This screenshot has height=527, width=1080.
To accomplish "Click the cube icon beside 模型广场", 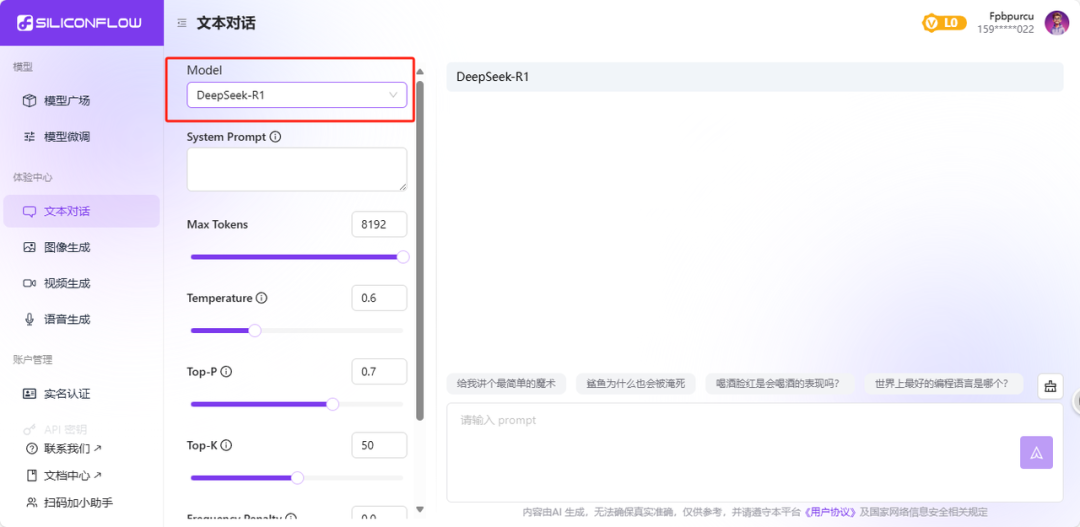I will coord(29,101).
